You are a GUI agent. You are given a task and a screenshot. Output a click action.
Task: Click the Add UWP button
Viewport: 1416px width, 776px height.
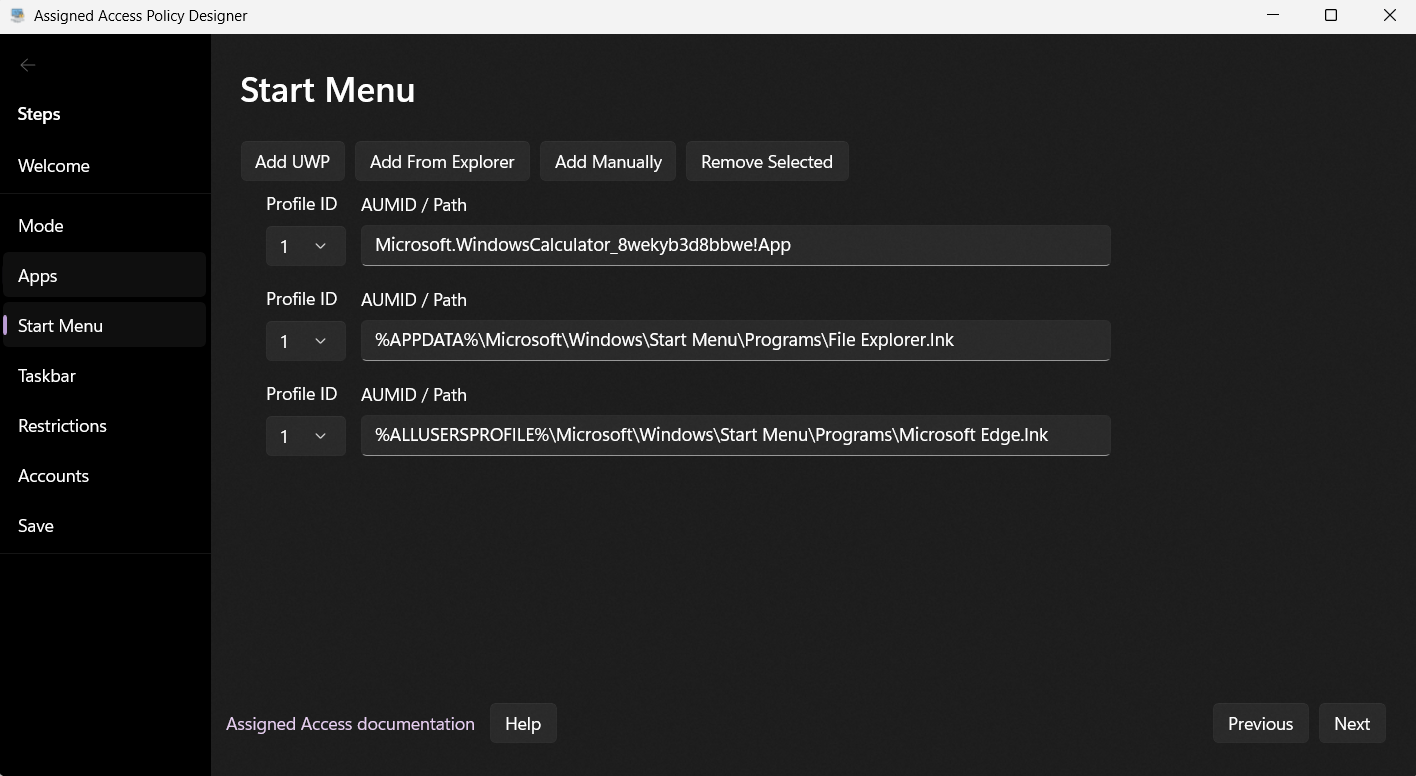pos(292,160)
